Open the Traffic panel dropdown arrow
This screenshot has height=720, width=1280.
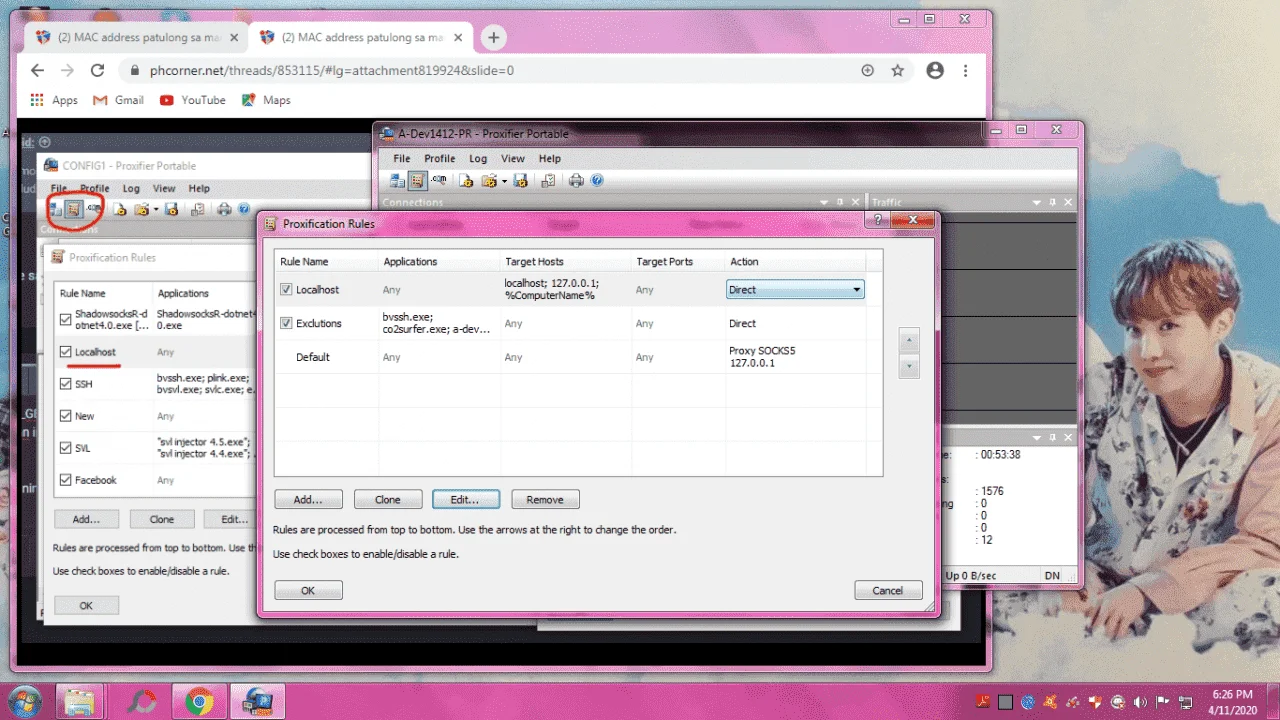click(1039, 202)
